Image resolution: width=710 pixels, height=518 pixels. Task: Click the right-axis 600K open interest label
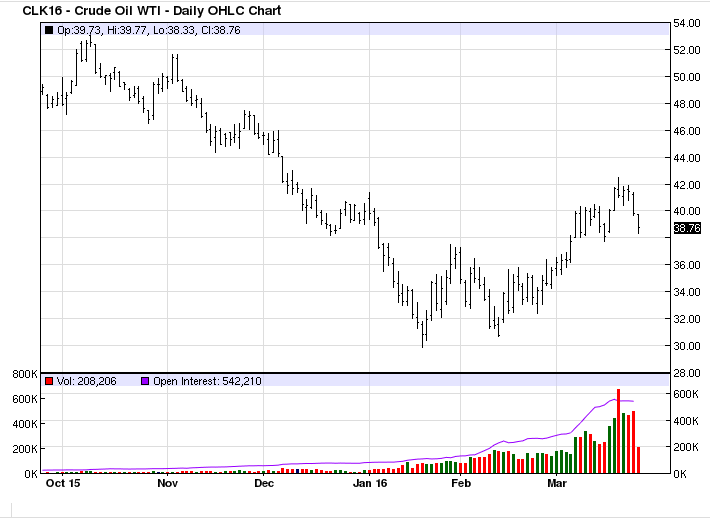[686, 394]
